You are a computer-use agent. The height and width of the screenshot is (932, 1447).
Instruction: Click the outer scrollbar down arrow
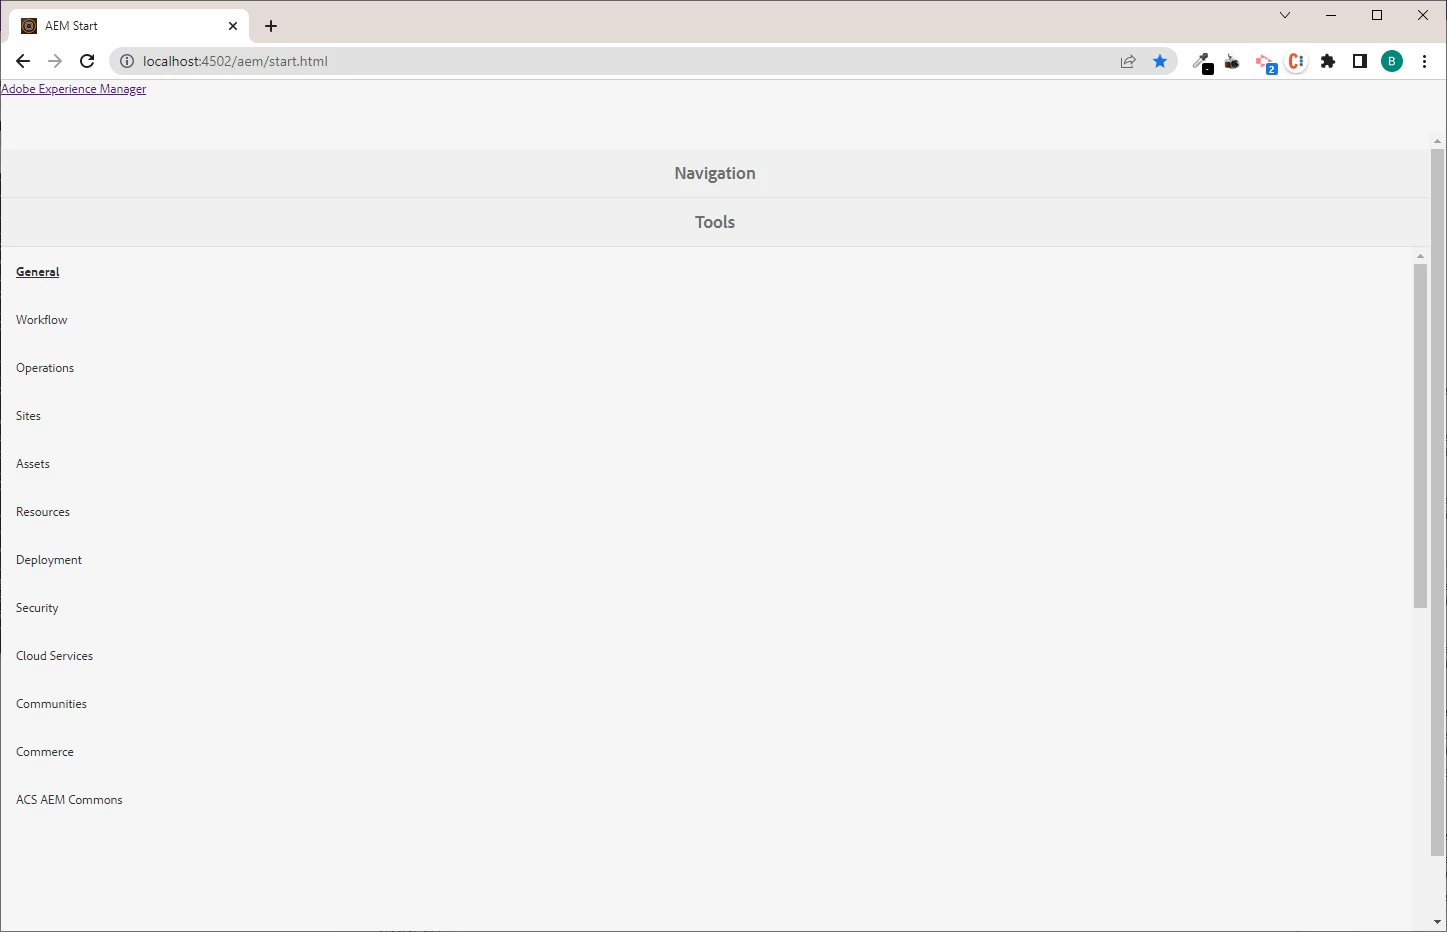point(1437,922)
